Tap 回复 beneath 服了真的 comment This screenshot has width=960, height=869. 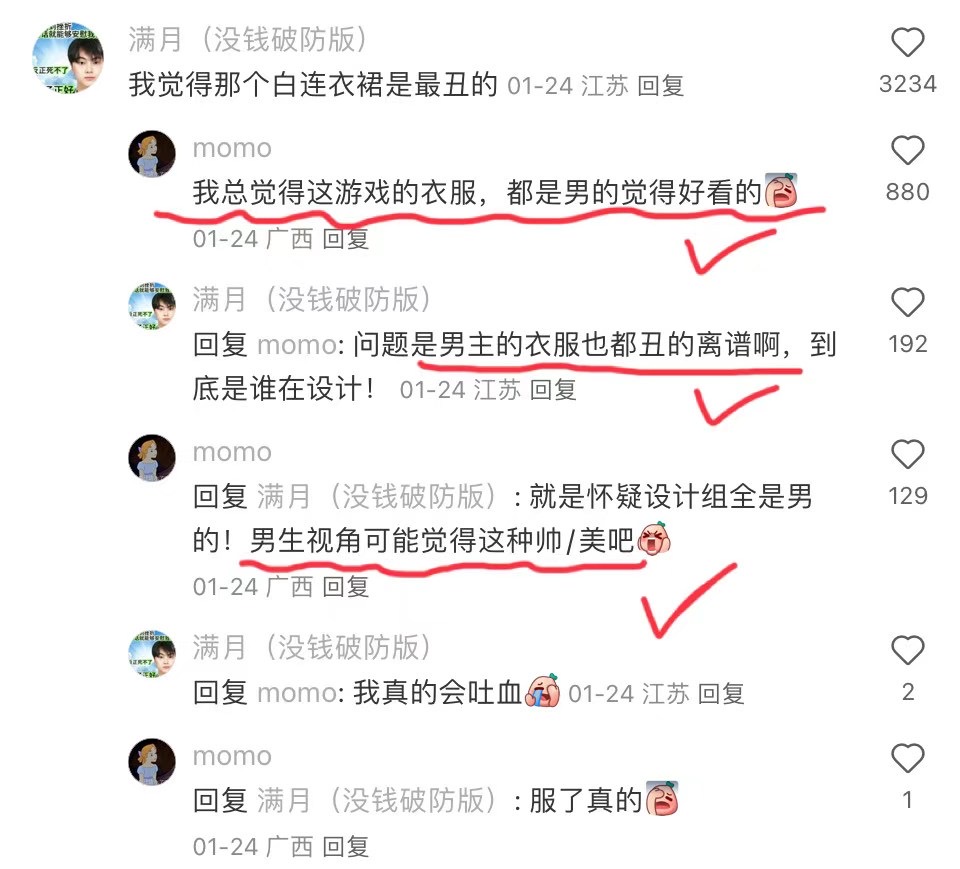click(345, 847)
